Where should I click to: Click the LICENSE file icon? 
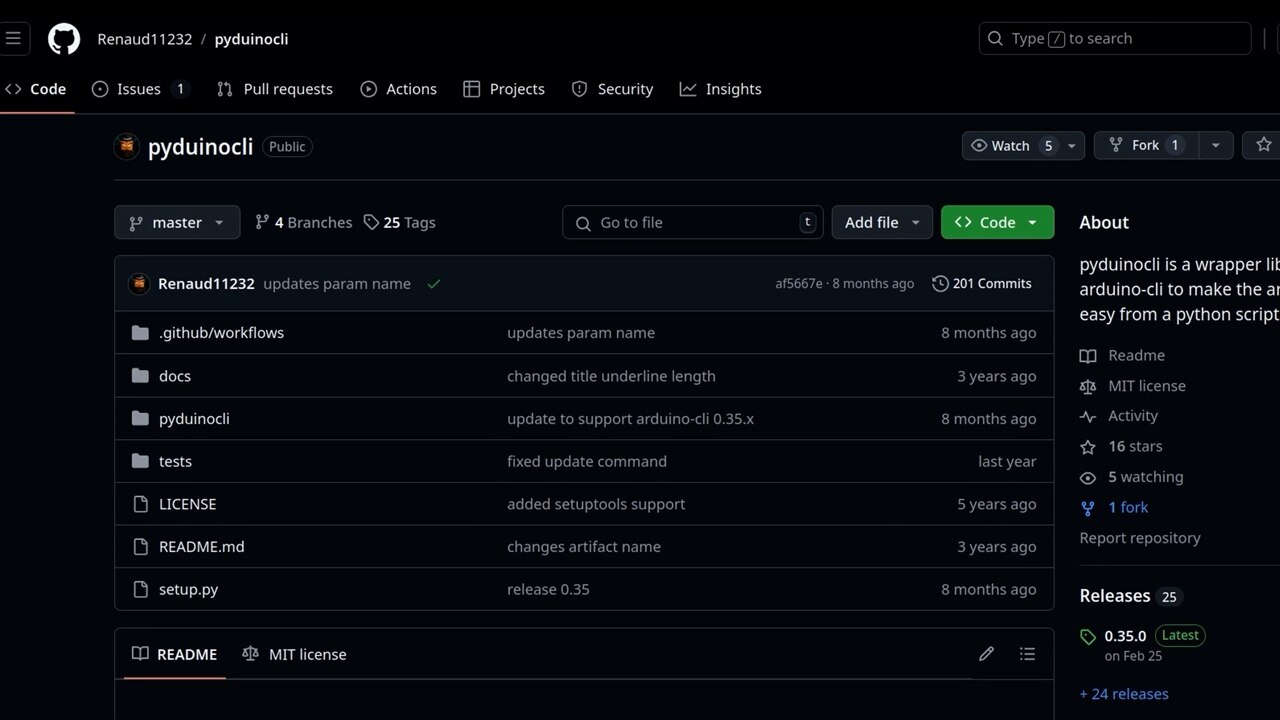click(140, 504)
